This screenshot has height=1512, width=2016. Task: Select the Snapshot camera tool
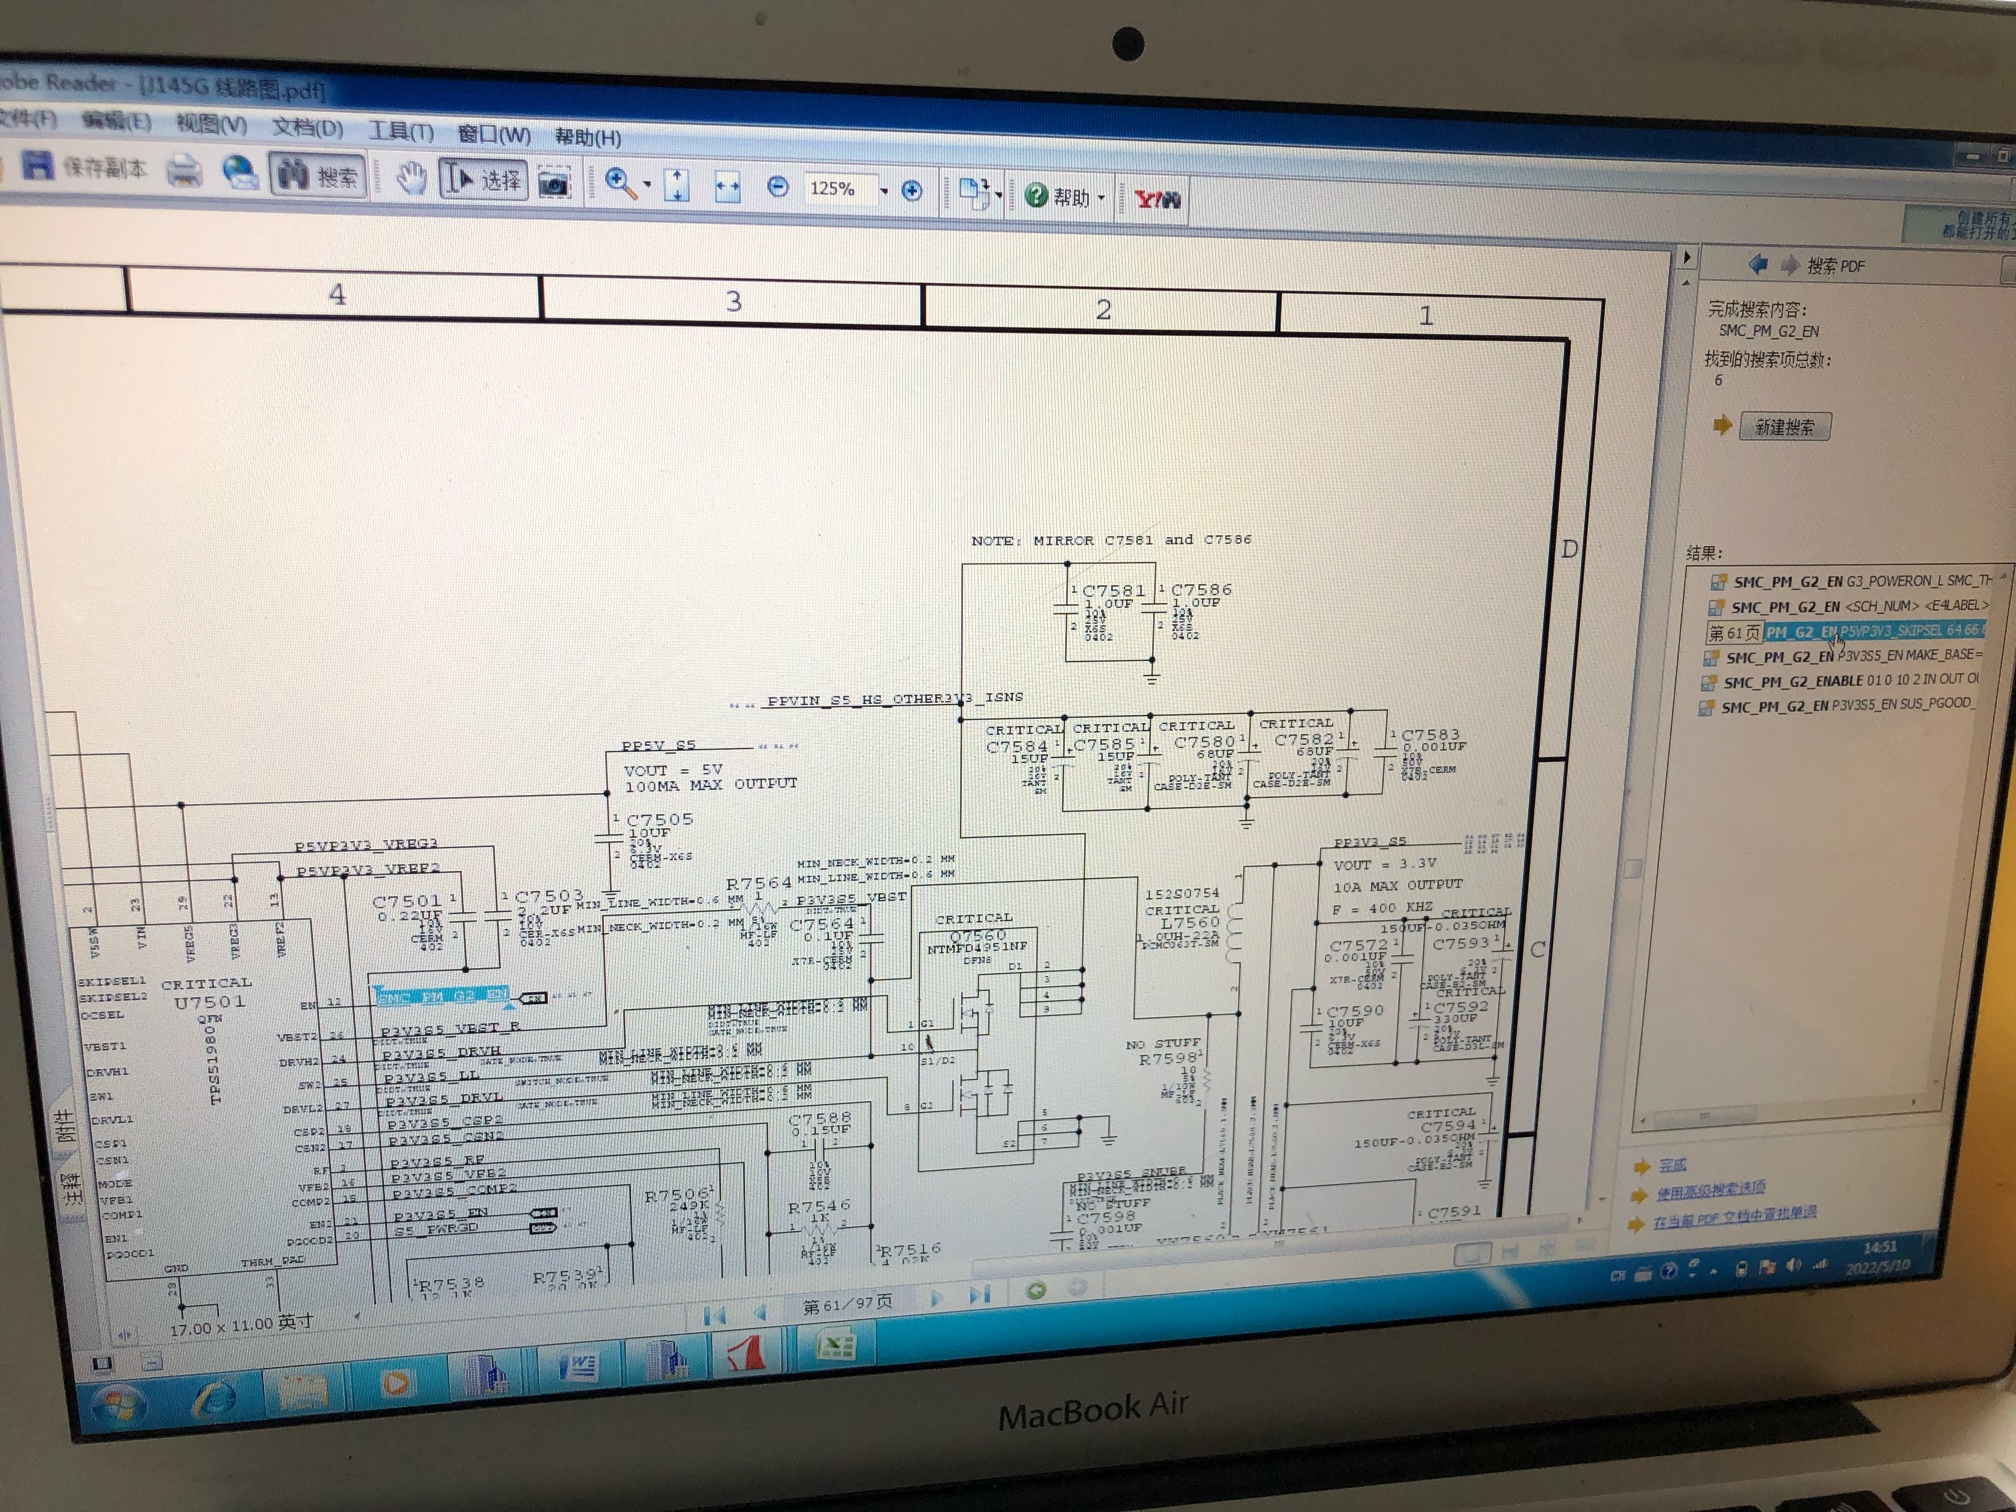pyautogui.click(x=554, y=183)
